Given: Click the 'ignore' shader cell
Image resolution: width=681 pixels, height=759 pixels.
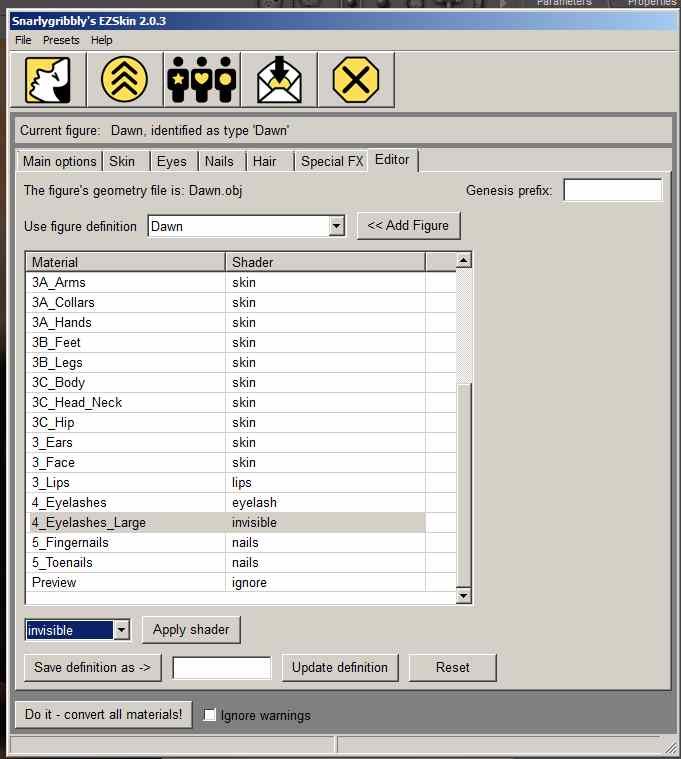Looking at the screenshot, I should [325, 583].
